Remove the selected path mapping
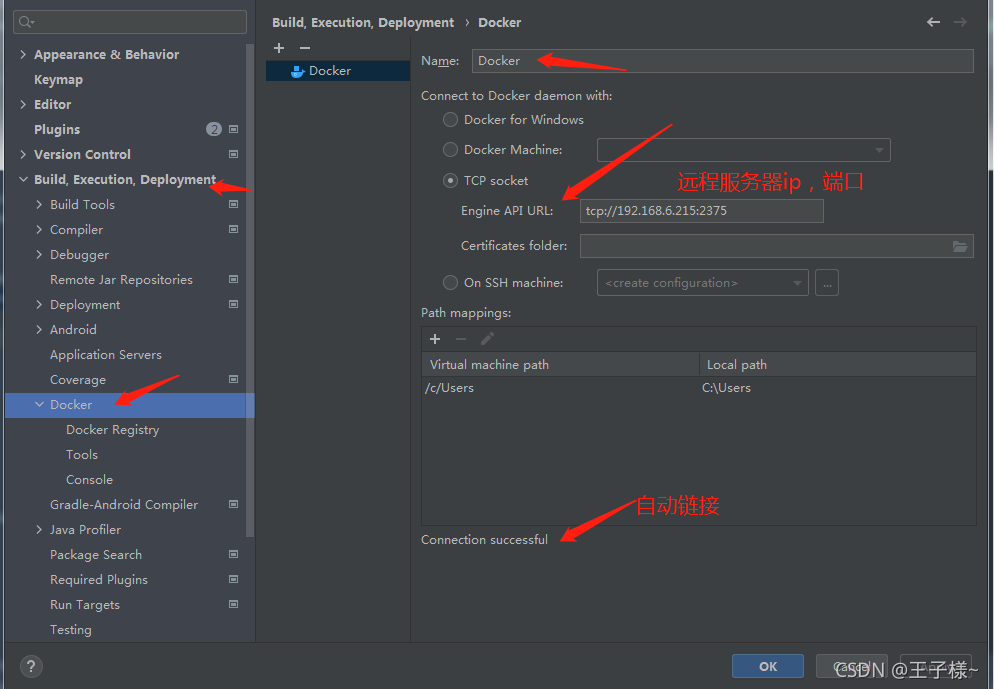This screenshot has width=994, height=689. click(x=461, y=339)
